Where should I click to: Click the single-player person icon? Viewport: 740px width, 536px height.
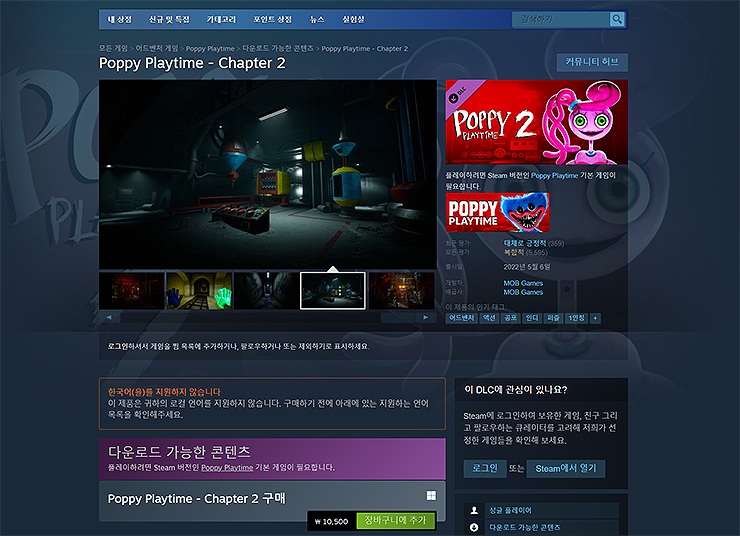coord(474,511)
